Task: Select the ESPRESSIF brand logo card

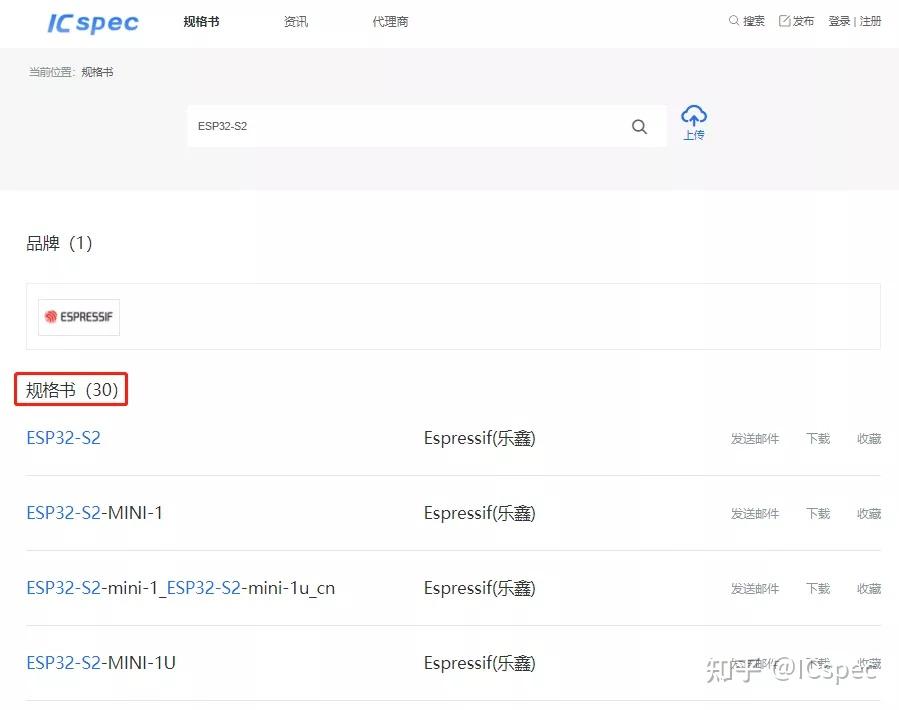Action: pos(78,317)
